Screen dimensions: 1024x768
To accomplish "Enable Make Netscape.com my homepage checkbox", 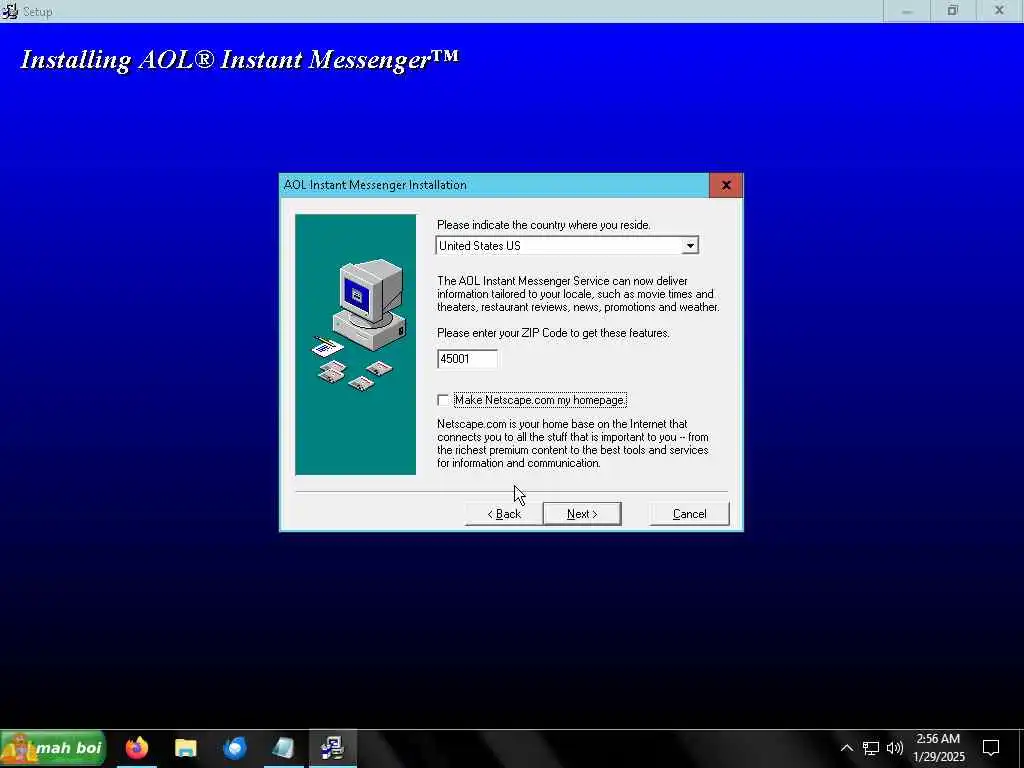I will pyautogui.click(x=443, y=400).
